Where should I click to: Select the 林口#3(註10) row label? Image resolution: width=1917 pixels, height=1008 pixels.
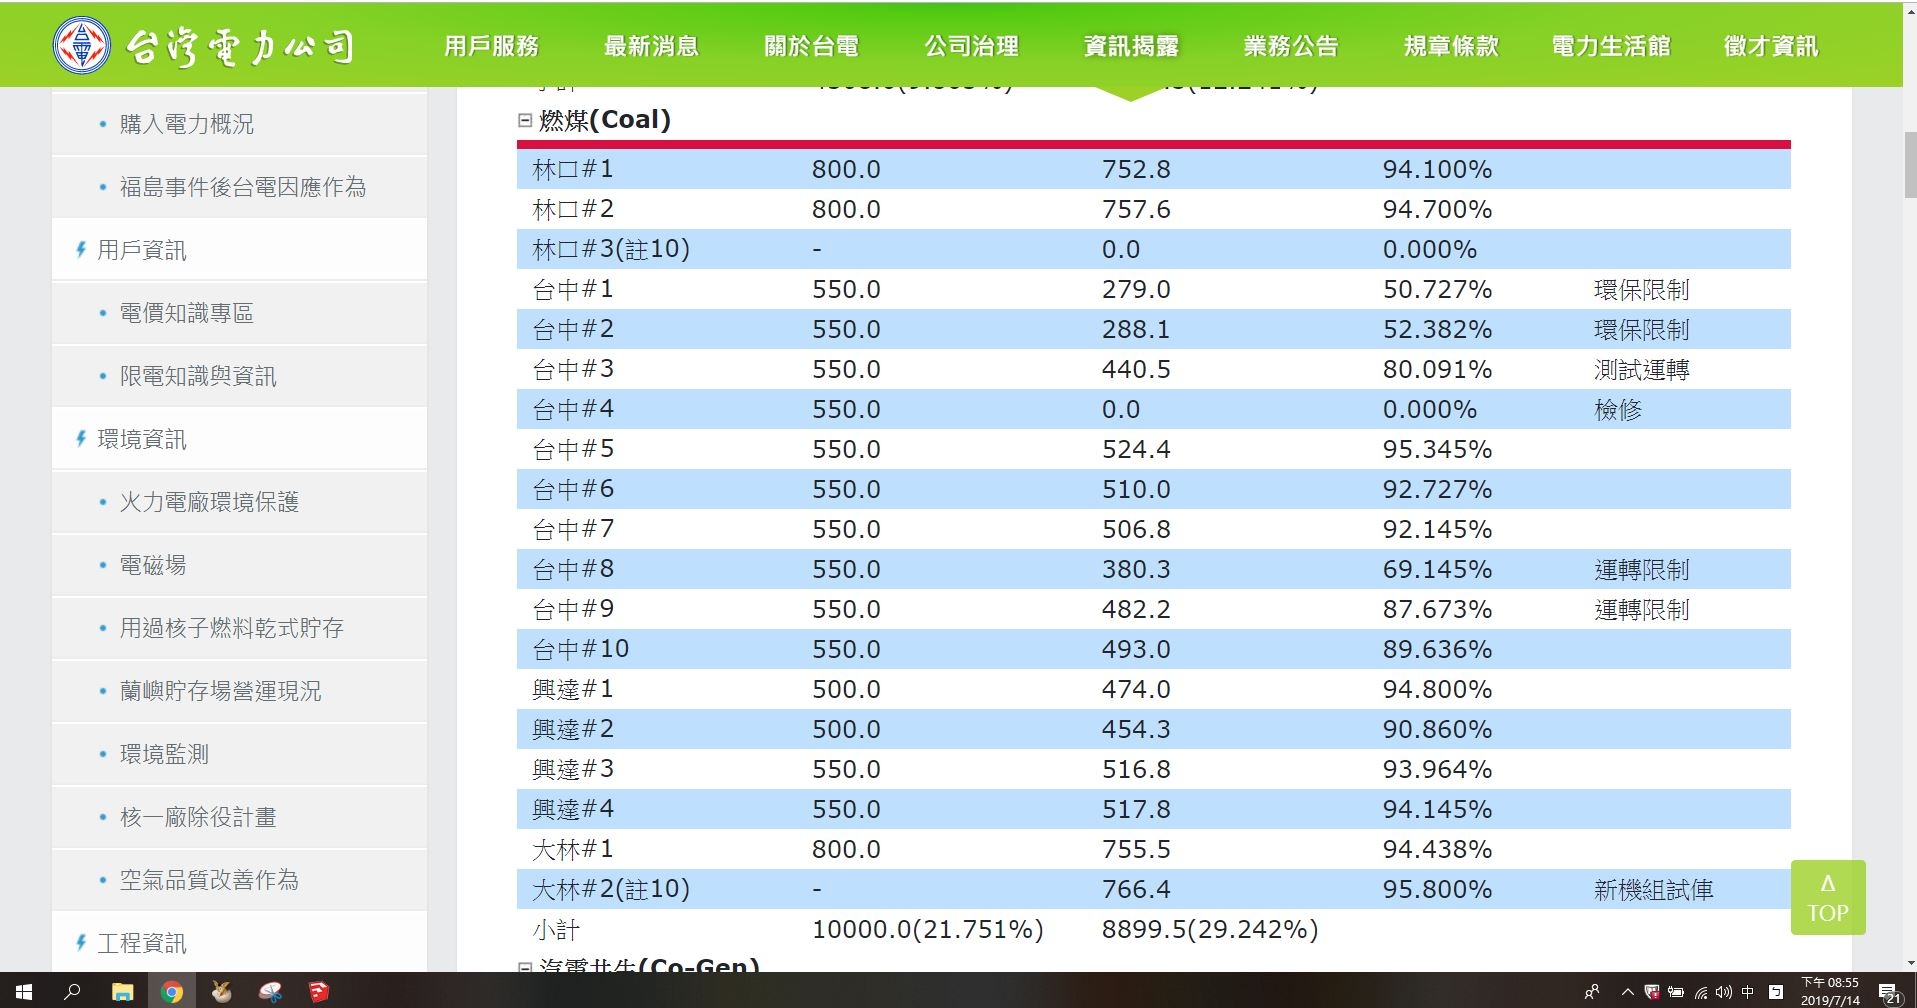[611, 249]
